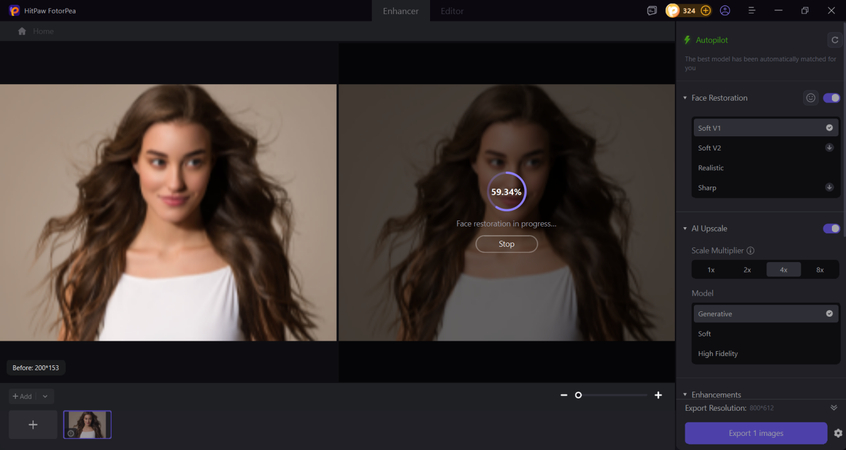Turn off the AI Upscale toggle
The image size is (846, 450).
pyautogui.click(x=831, y=229)
